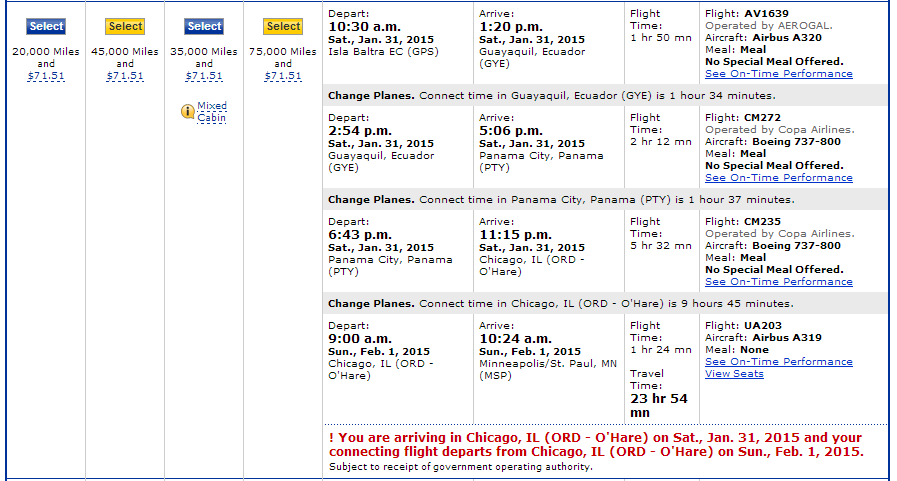Open $71.51 fee under 35,000 Miles
Image resolution: width=897 pixels, height=481 pixels.
(204, 76)
